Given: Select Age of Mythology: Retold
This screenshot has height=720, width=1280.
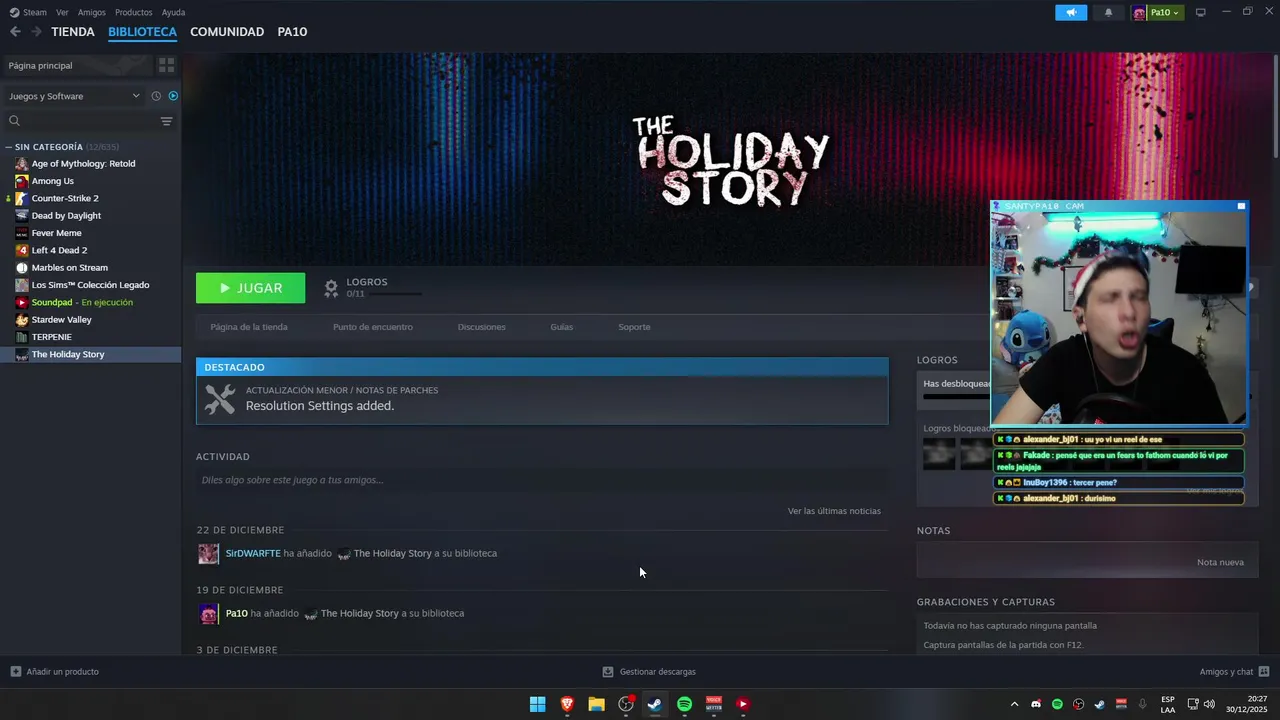Looking at the screenshot, I should [x=83, y=164].
